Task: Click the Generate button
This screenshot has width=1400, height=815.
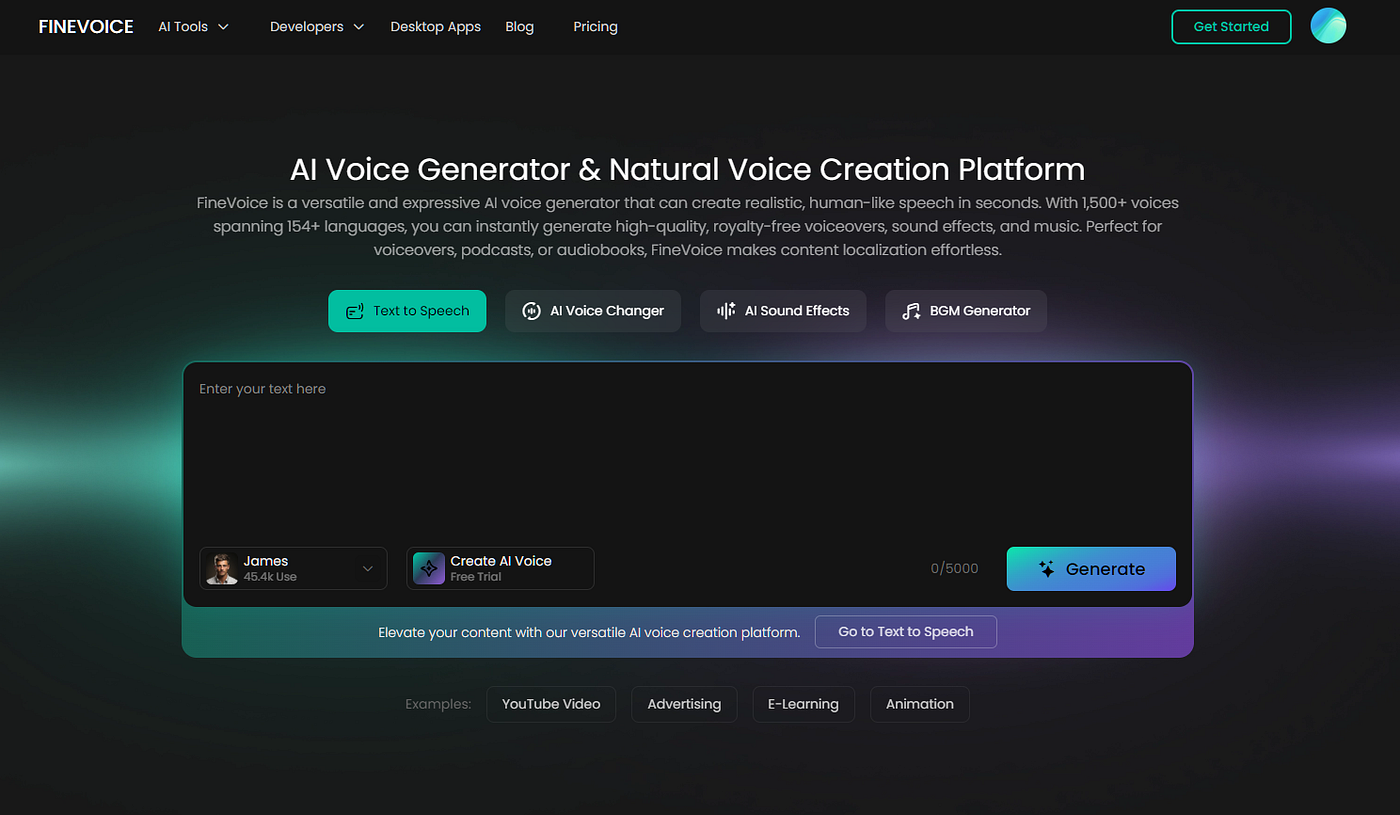Action: (1091, 569)
